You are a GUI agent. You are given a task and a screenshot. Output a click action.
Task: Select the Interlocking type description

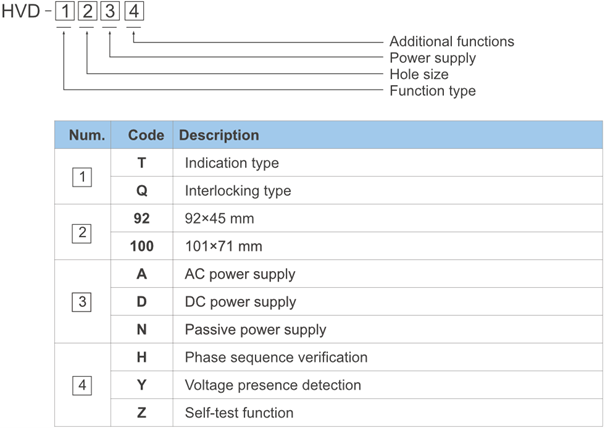click(x=238, y=190)
